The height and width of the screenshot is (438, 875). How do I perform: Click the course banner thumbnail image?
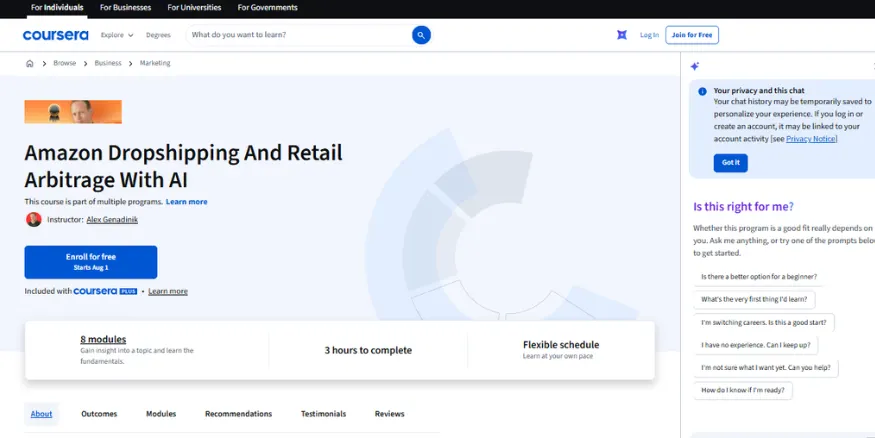[x=73, y=112]
